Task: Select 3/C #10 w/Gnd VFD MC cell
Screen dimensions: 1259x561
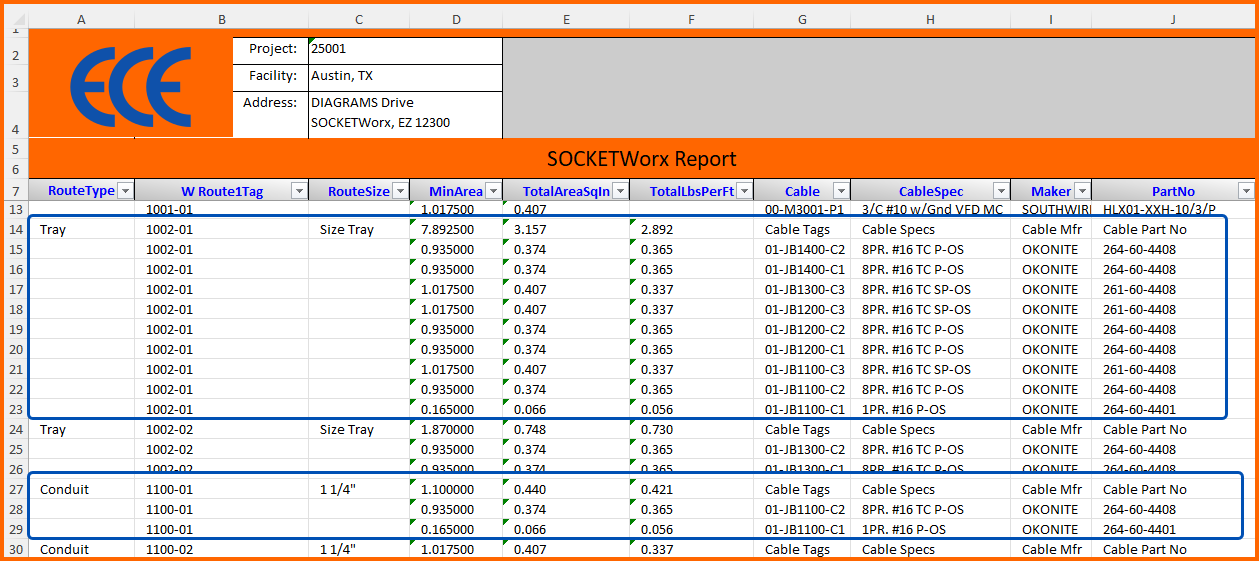Action: point(931,210)
